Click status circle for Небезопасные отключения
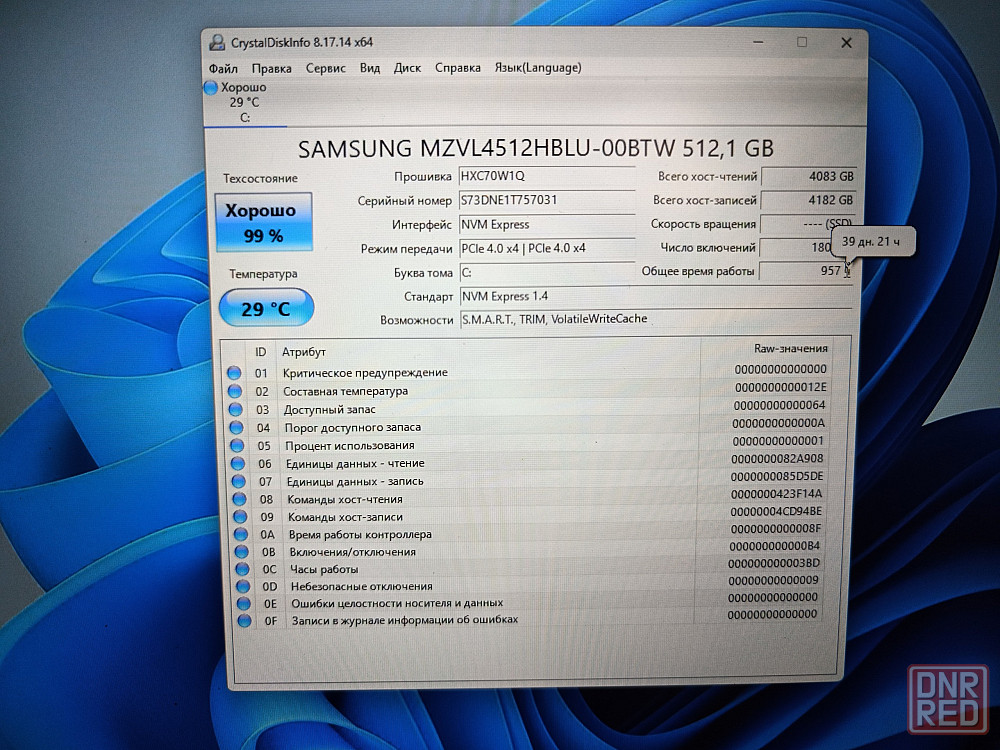 pos(244,586)
